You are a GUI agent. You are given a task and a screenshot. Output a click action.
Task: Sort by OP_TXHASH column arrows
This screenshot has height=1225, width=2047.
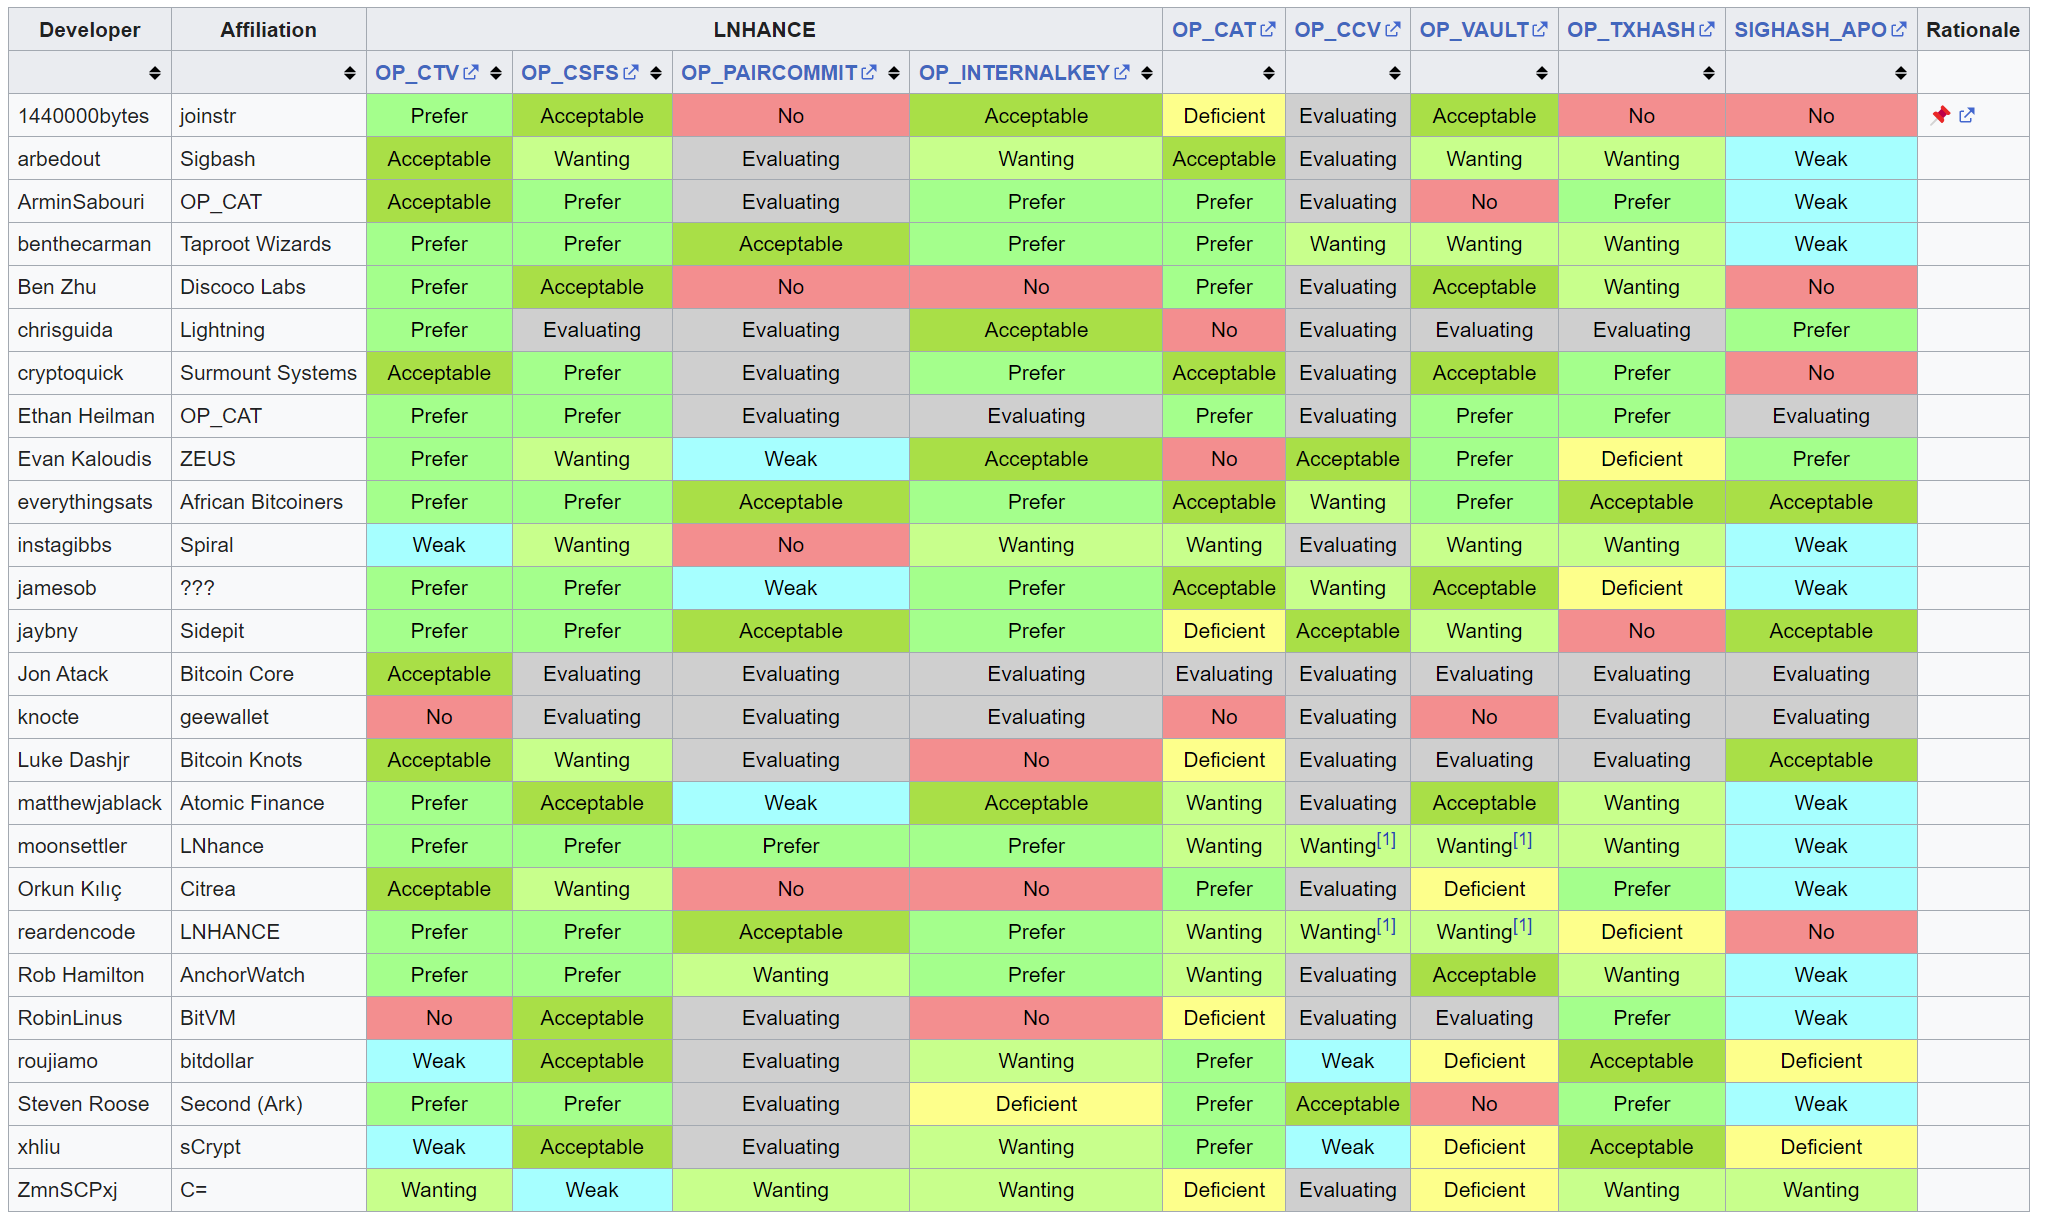(x=1709, y=73)
